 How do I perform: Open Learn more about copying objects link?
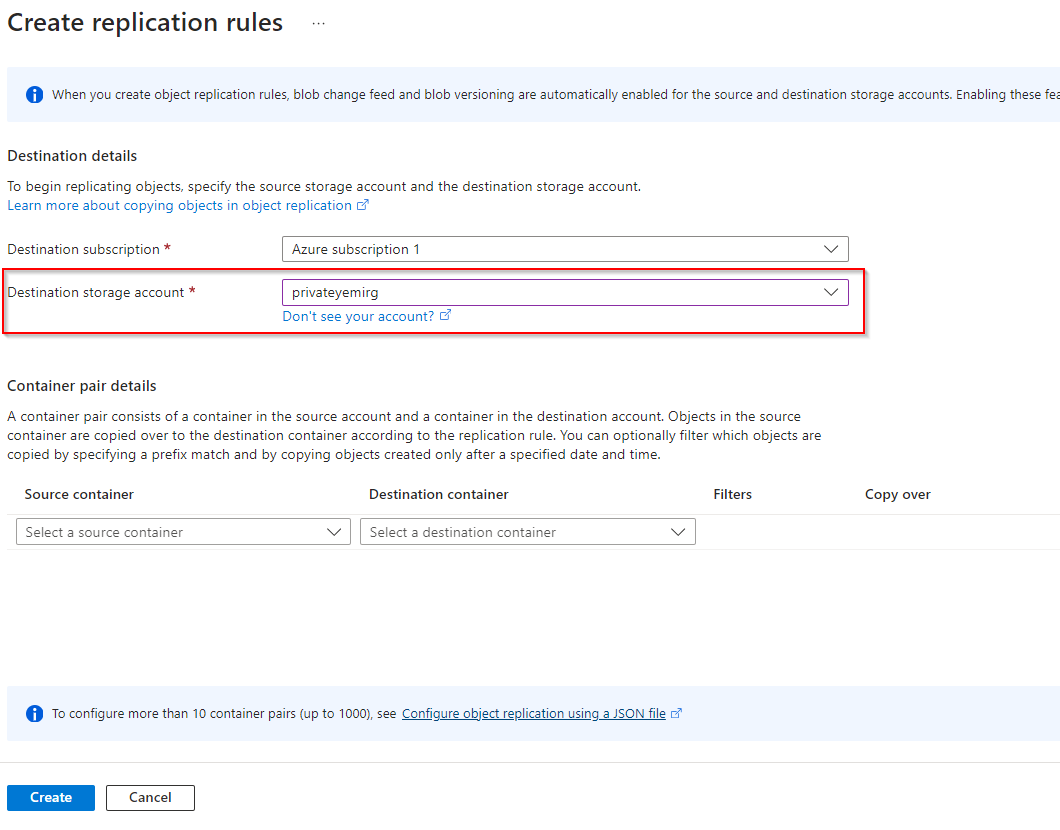pos(180,205)
